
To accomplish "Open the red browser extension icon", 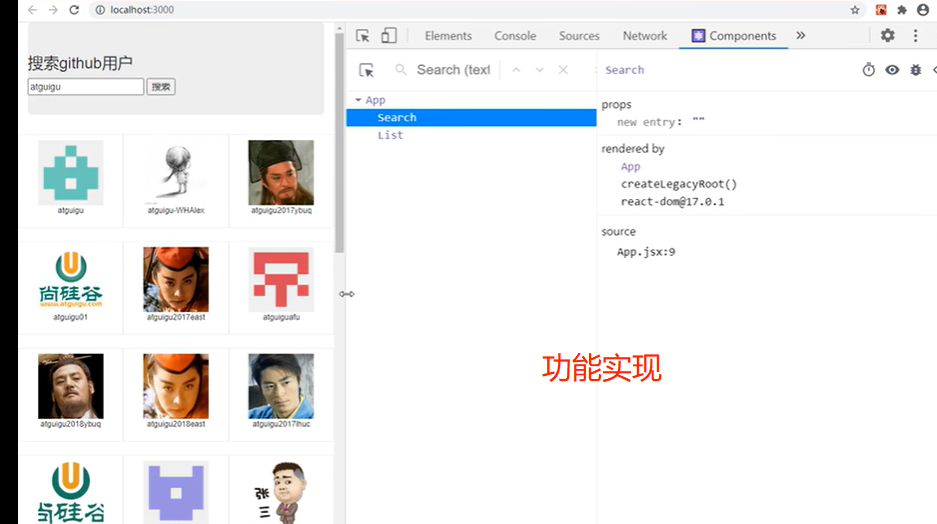I will pyautogui.click(x=881, y=10).
